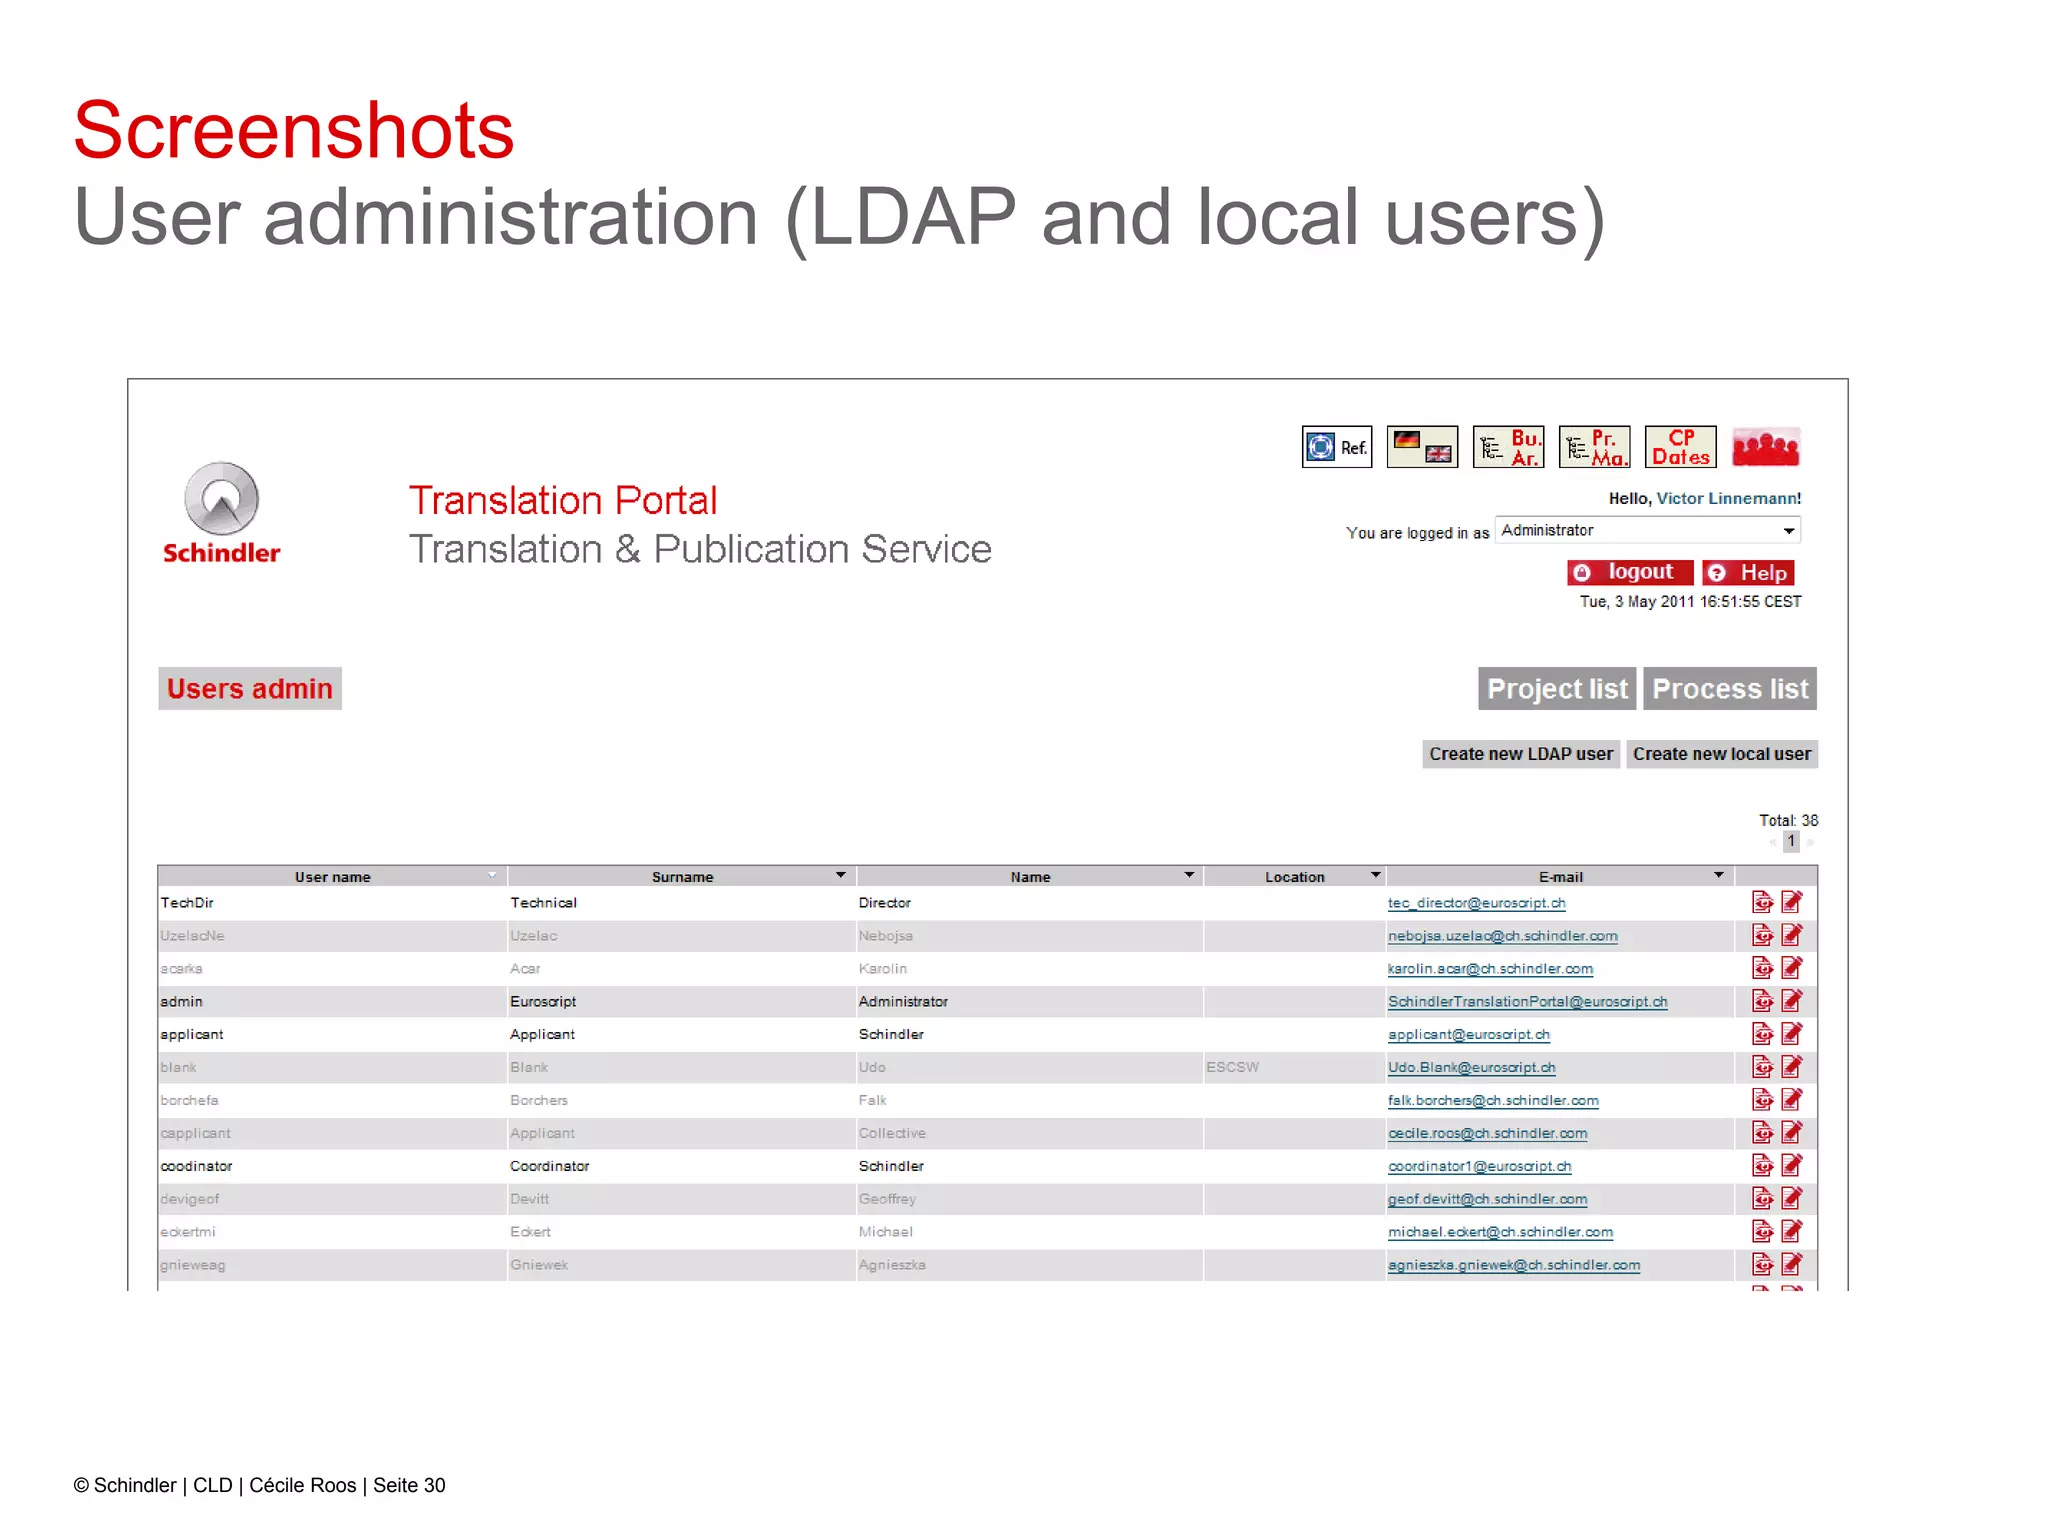Image resolution: width=2048 pixels, height=1536 pixels.
Task: Select the capplicant user name cell
Action: (x=332, y=1133)
